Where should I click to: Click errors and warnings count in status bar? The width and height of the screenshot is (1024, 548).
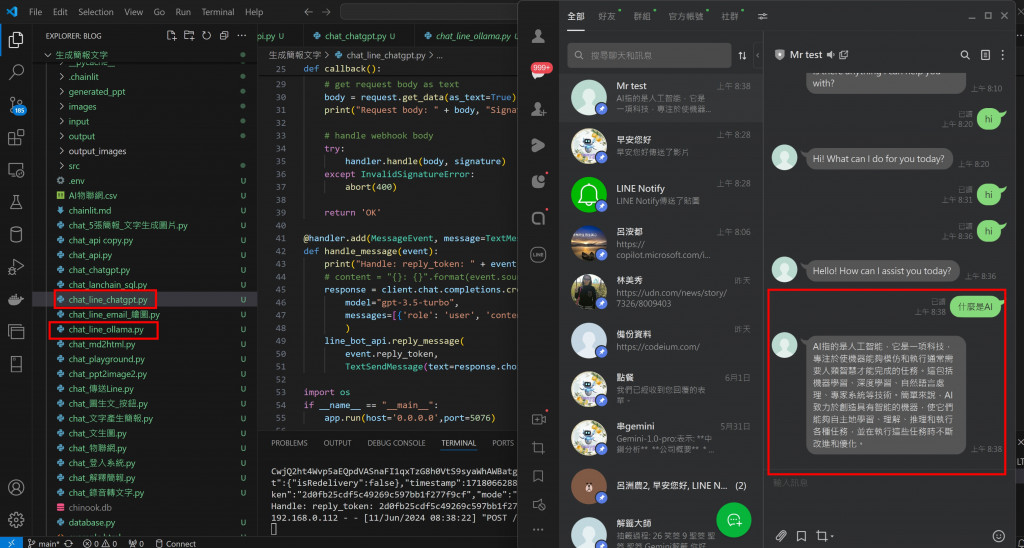click(101, 543)
